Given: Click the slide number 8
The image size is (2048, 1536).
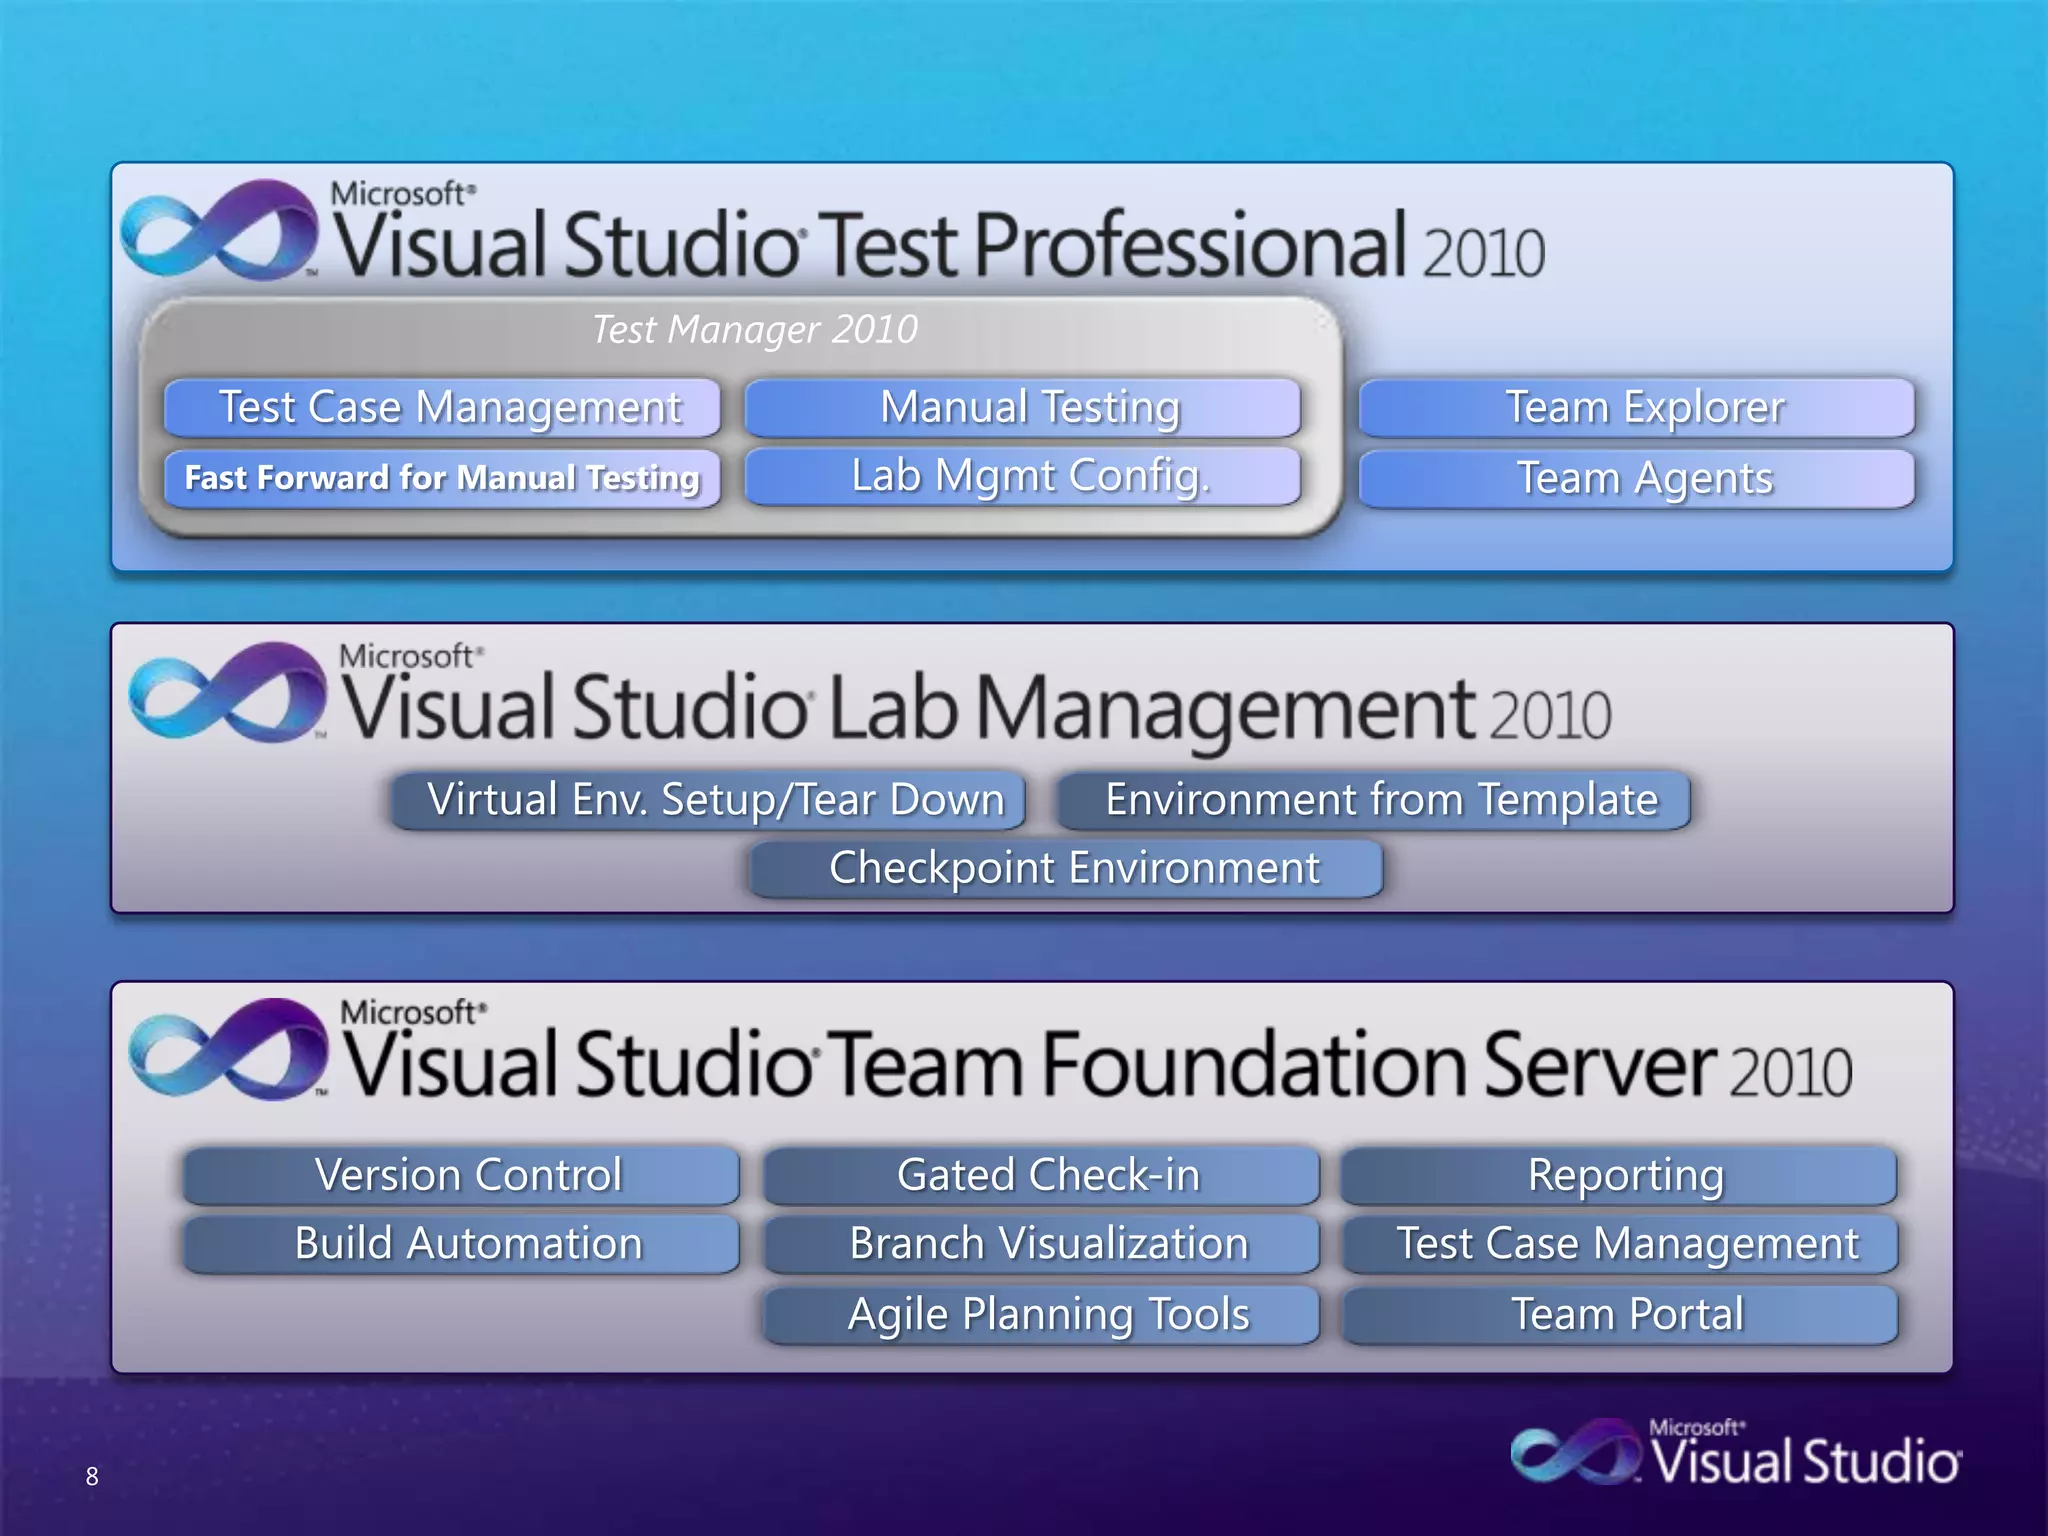Looking at the screenshot, I should (92, 1476).
